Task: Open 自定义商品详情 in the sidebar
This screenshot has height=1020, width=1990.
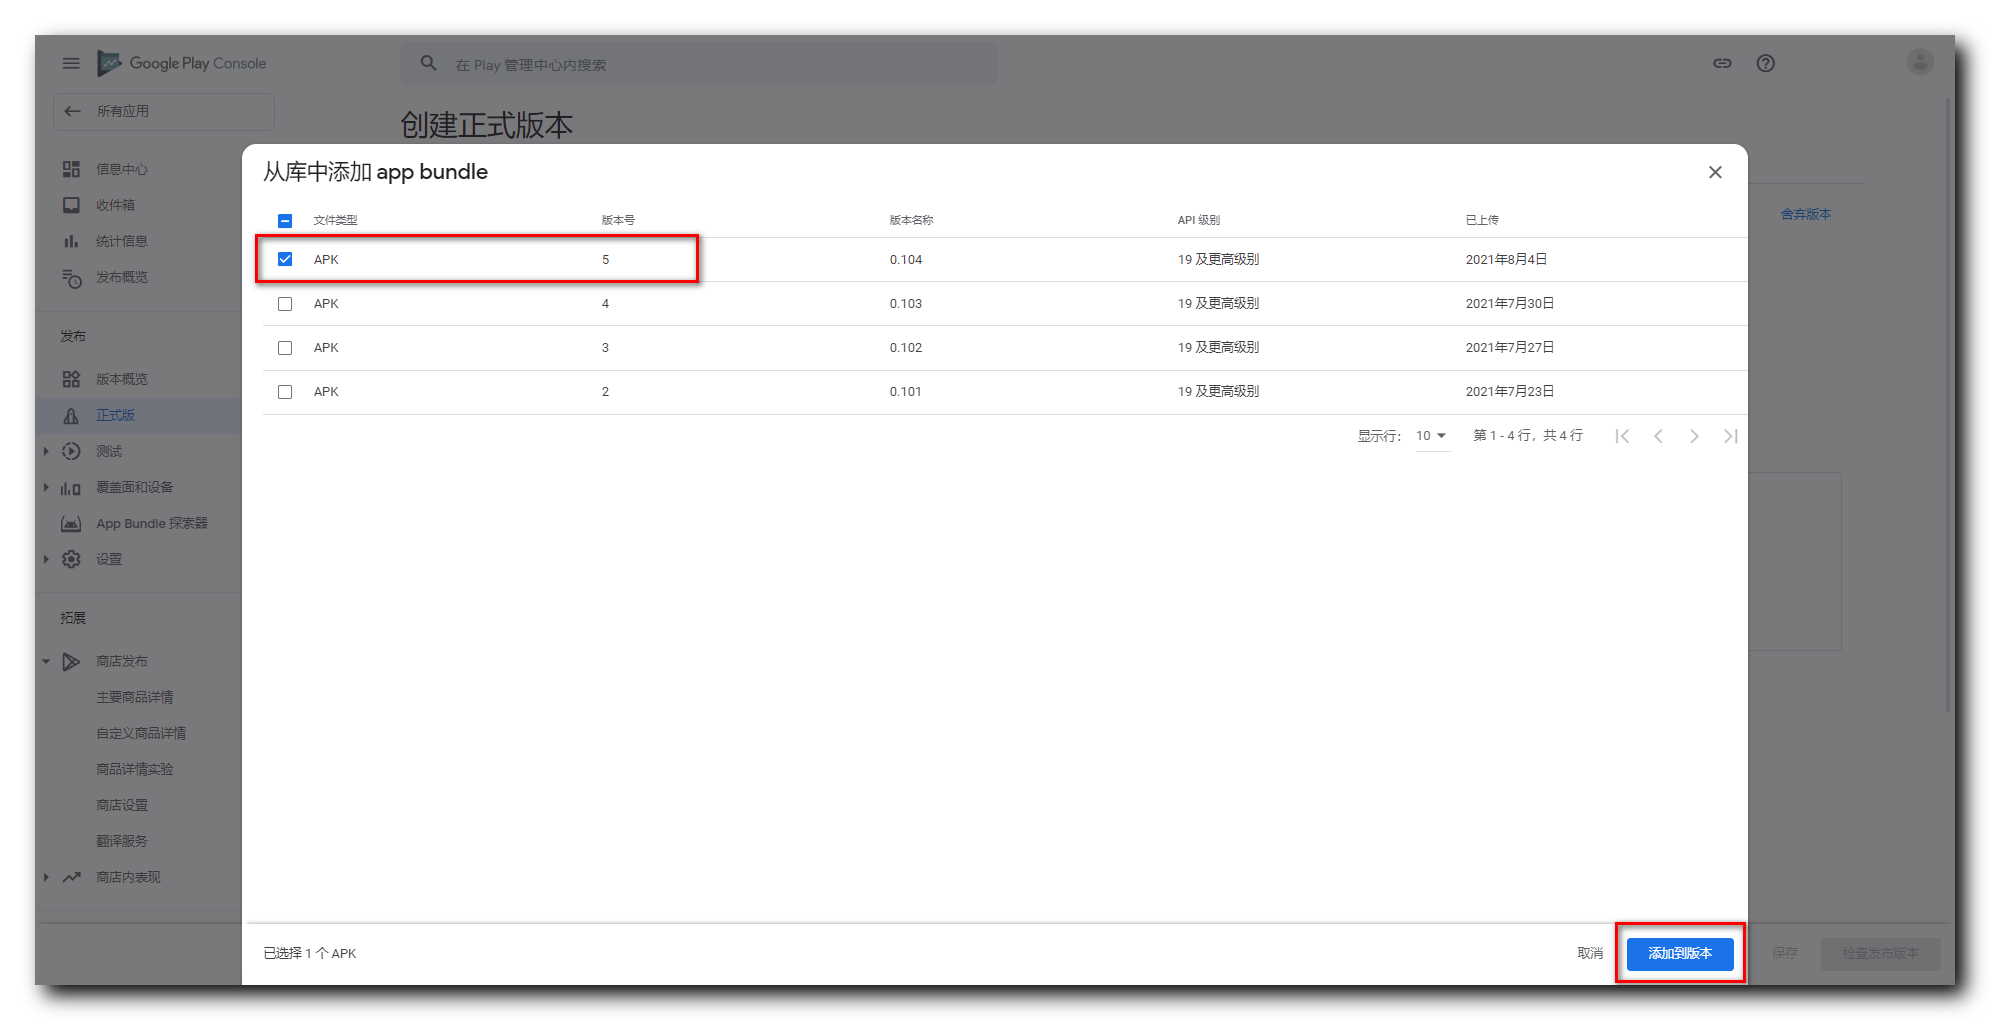Action: pos(141,733)
